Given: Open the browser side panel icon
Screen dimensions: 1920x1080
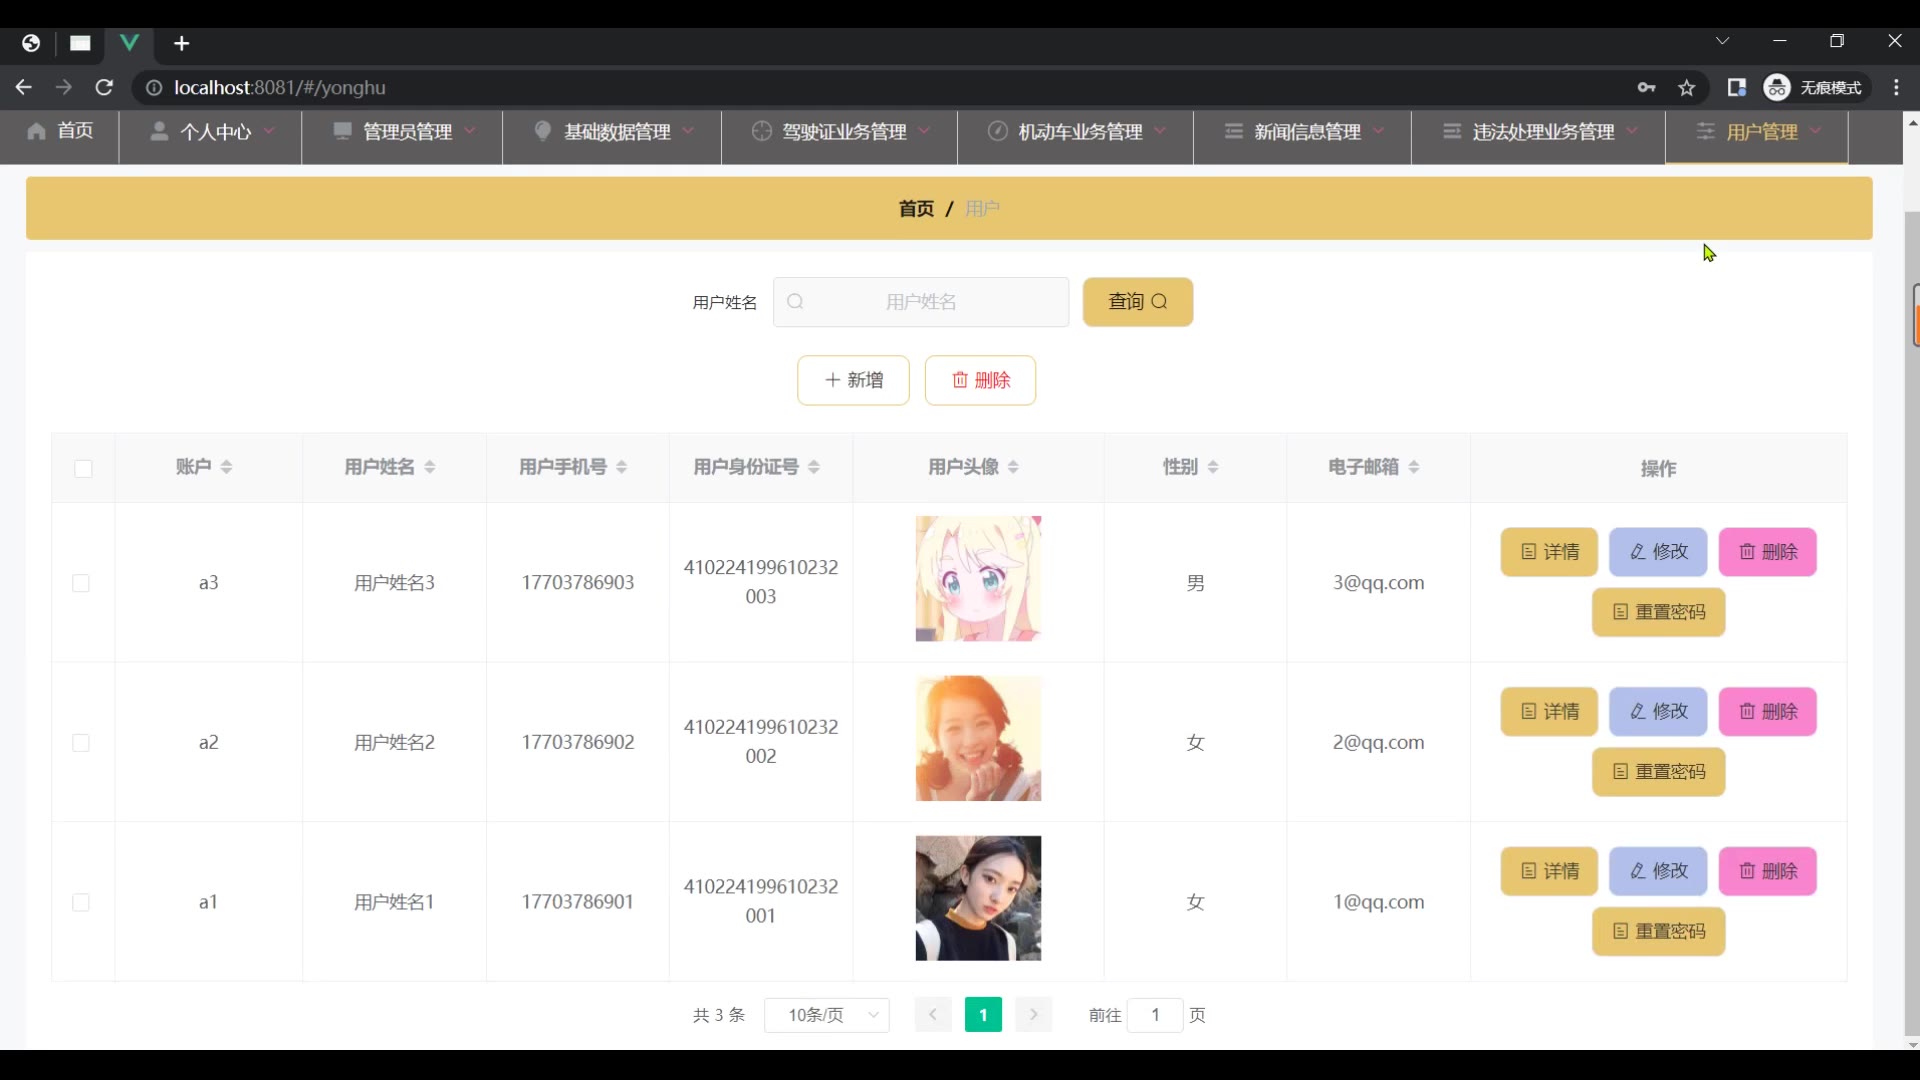Looking at the screenshot, I should [x=1737, y=88].
